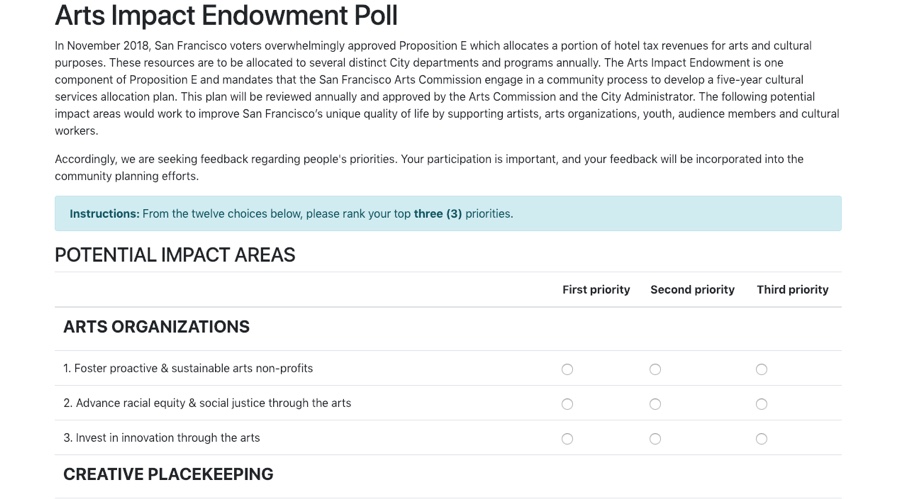900x499 pixels.
Task: Click the Third priority column header
Action: pos(792,290)
